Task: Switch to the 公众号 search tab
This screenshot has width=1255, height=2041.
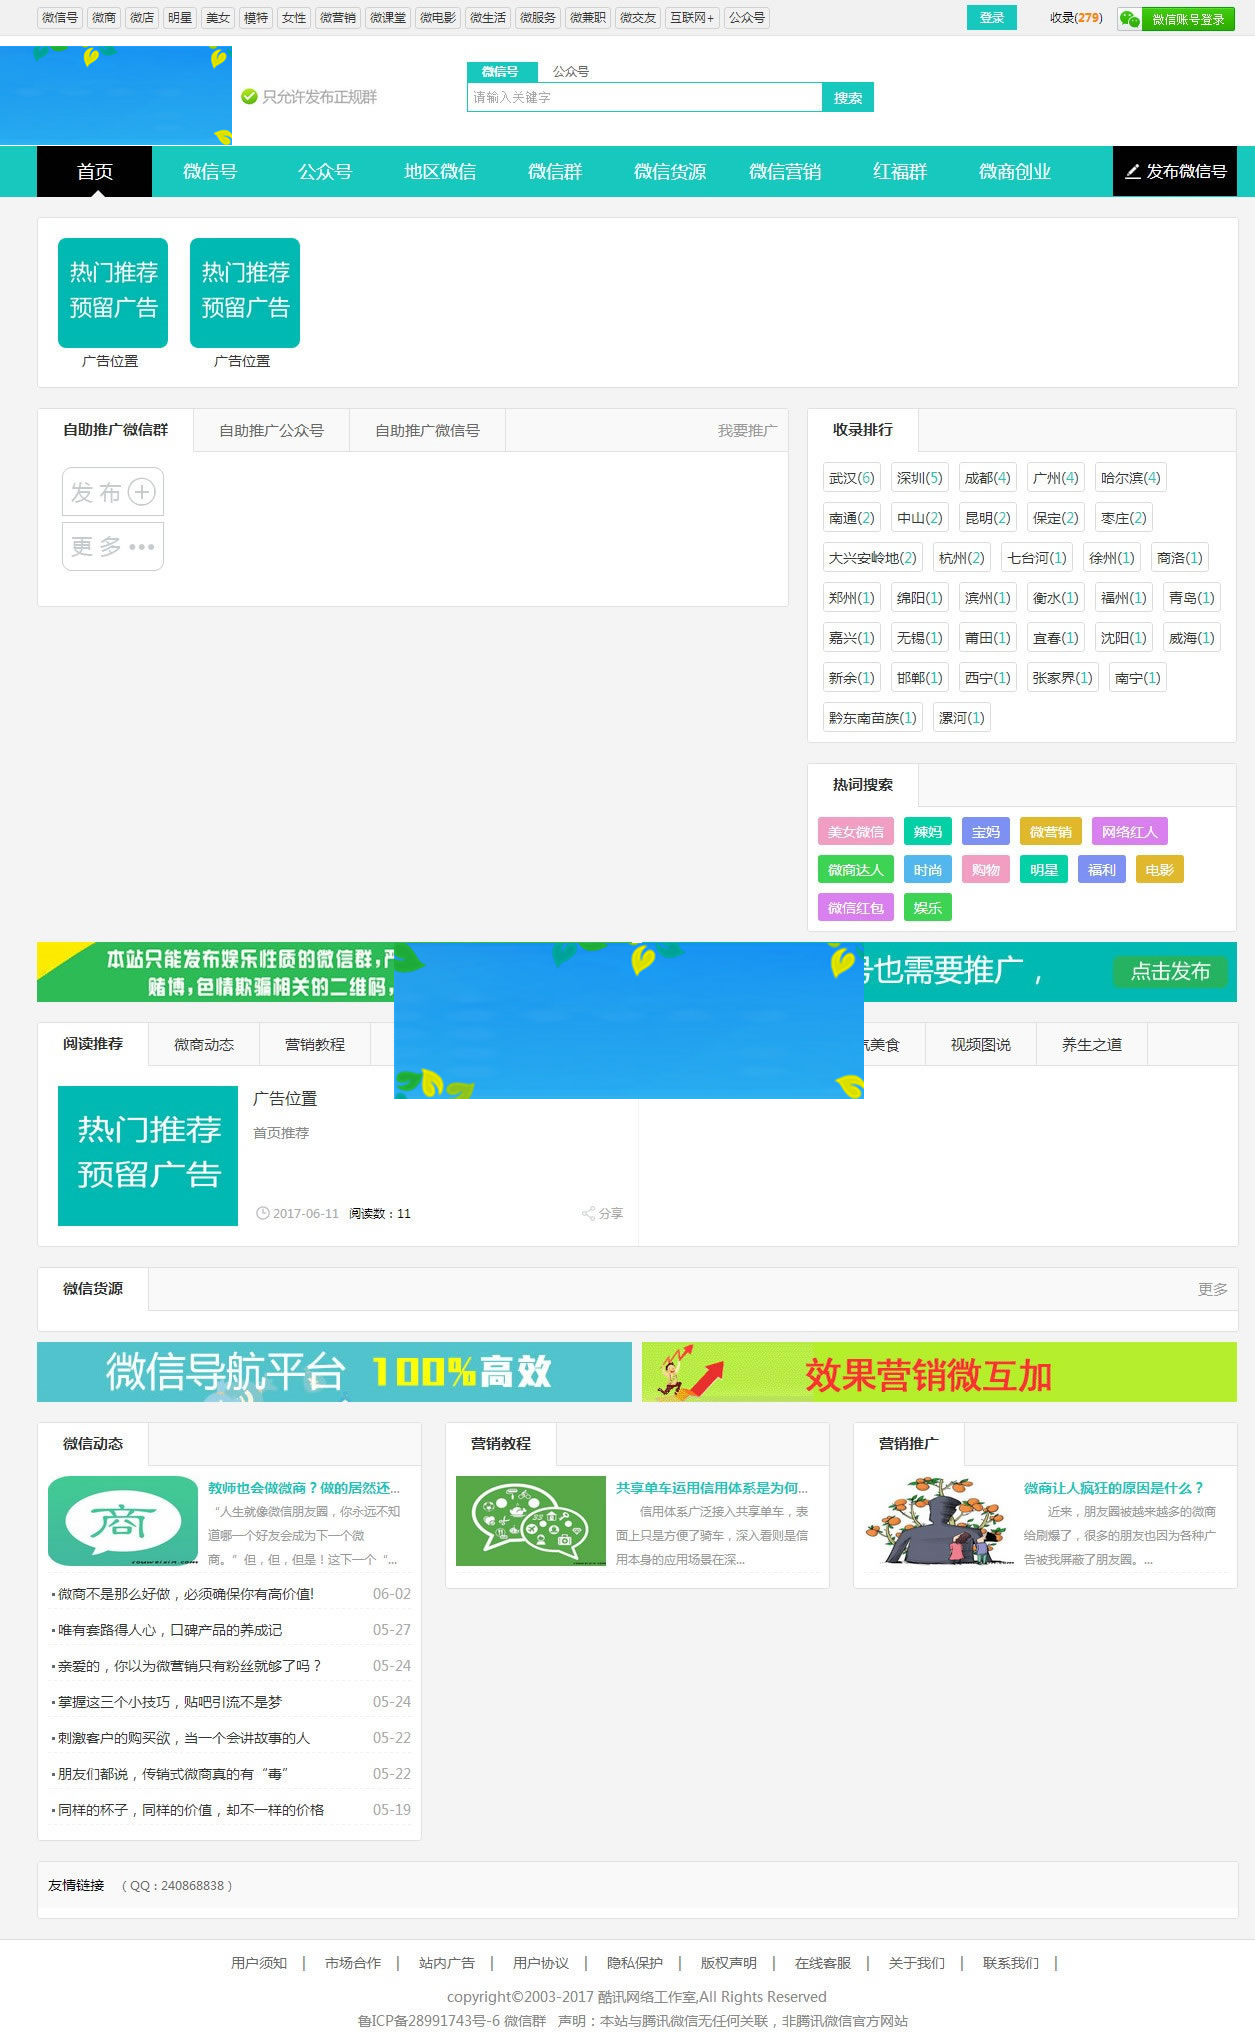Action: [x=570, y=72]
